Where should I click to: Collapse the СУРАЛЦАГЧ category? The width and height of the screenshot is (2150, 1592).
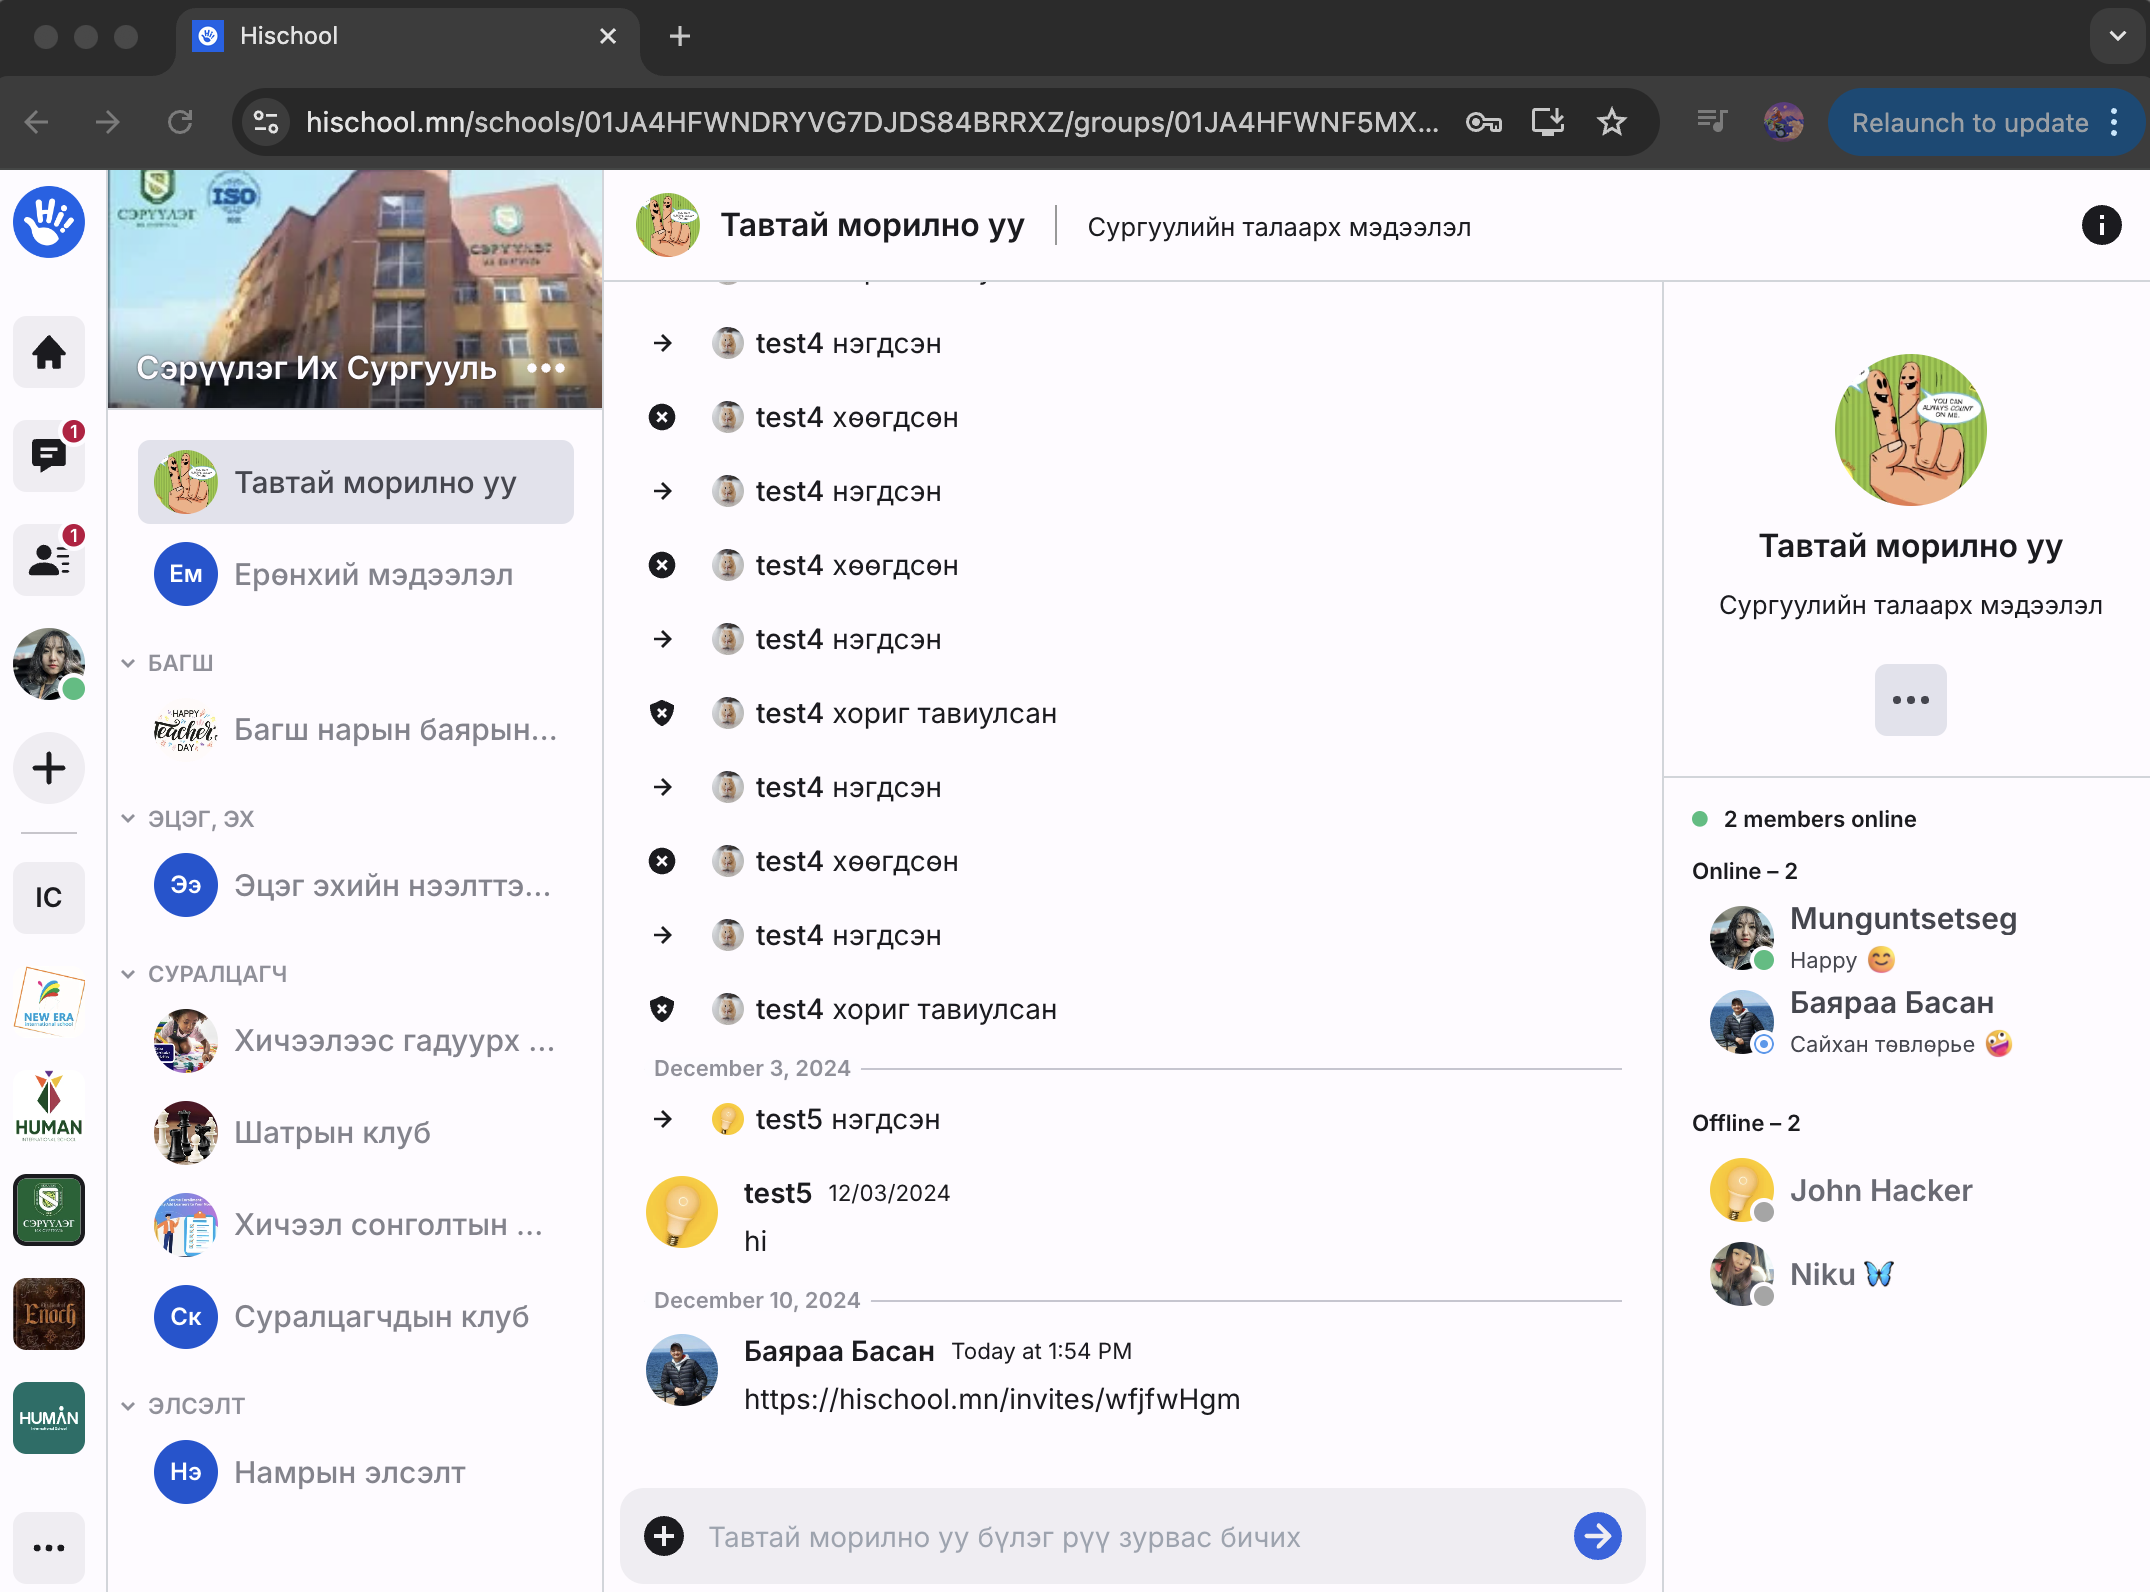(x=128, y=974)
